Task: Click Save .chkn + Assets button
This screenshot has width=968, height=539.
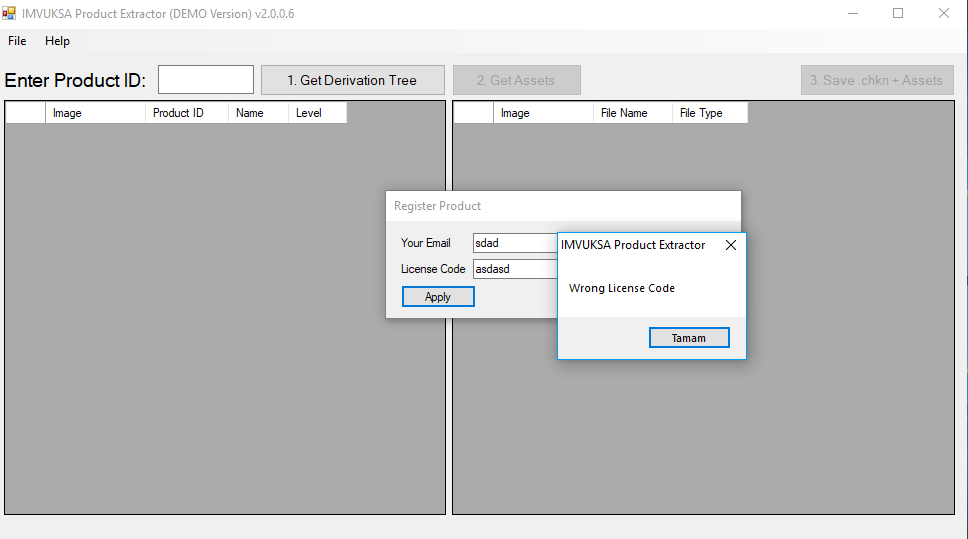Action: 877,80
